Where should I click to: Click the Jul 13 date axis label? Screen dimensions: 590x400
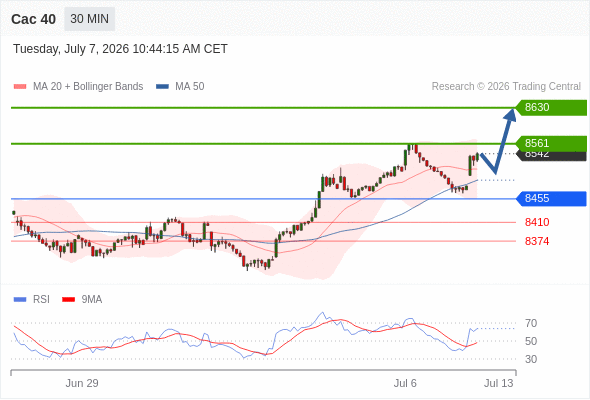click(x=499, y=383)
